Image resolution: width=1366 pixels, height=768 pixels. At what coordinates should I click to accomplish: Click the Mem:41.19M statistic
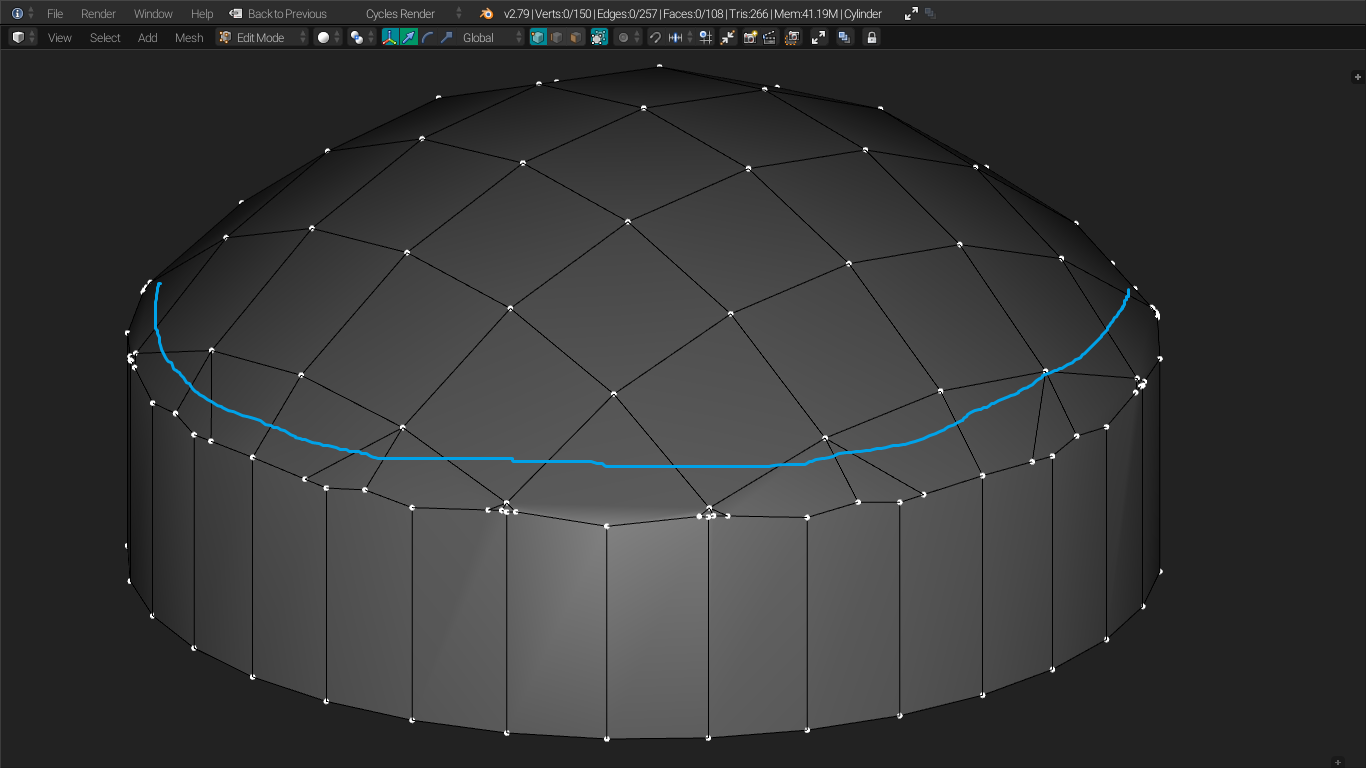(806, 14)
